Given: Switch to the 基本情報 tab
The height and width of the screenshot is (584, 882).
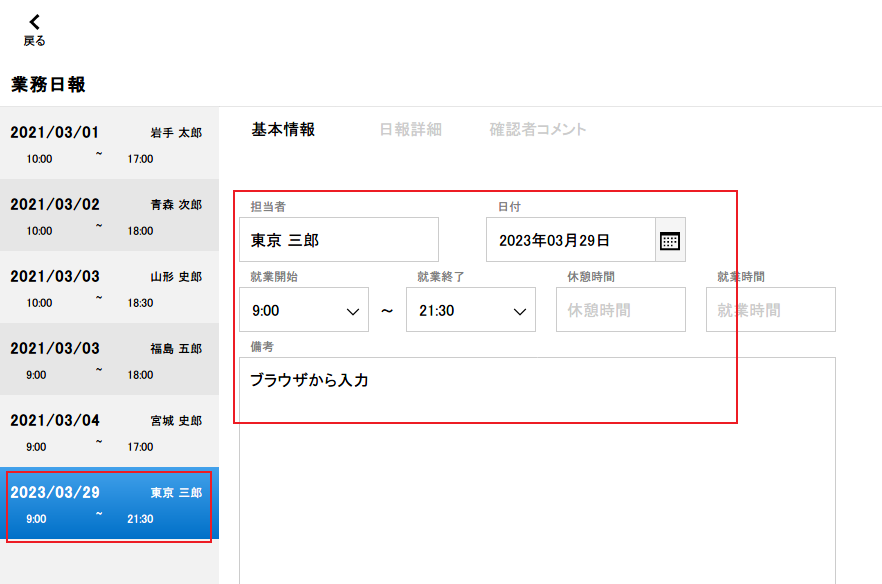Looking at the screenshot, I should point(283,129).
